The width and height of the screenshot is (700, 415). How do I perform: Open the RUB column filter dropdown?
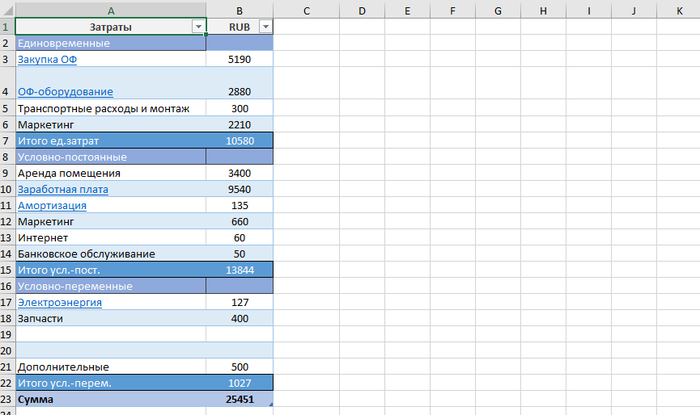[265, 27]
